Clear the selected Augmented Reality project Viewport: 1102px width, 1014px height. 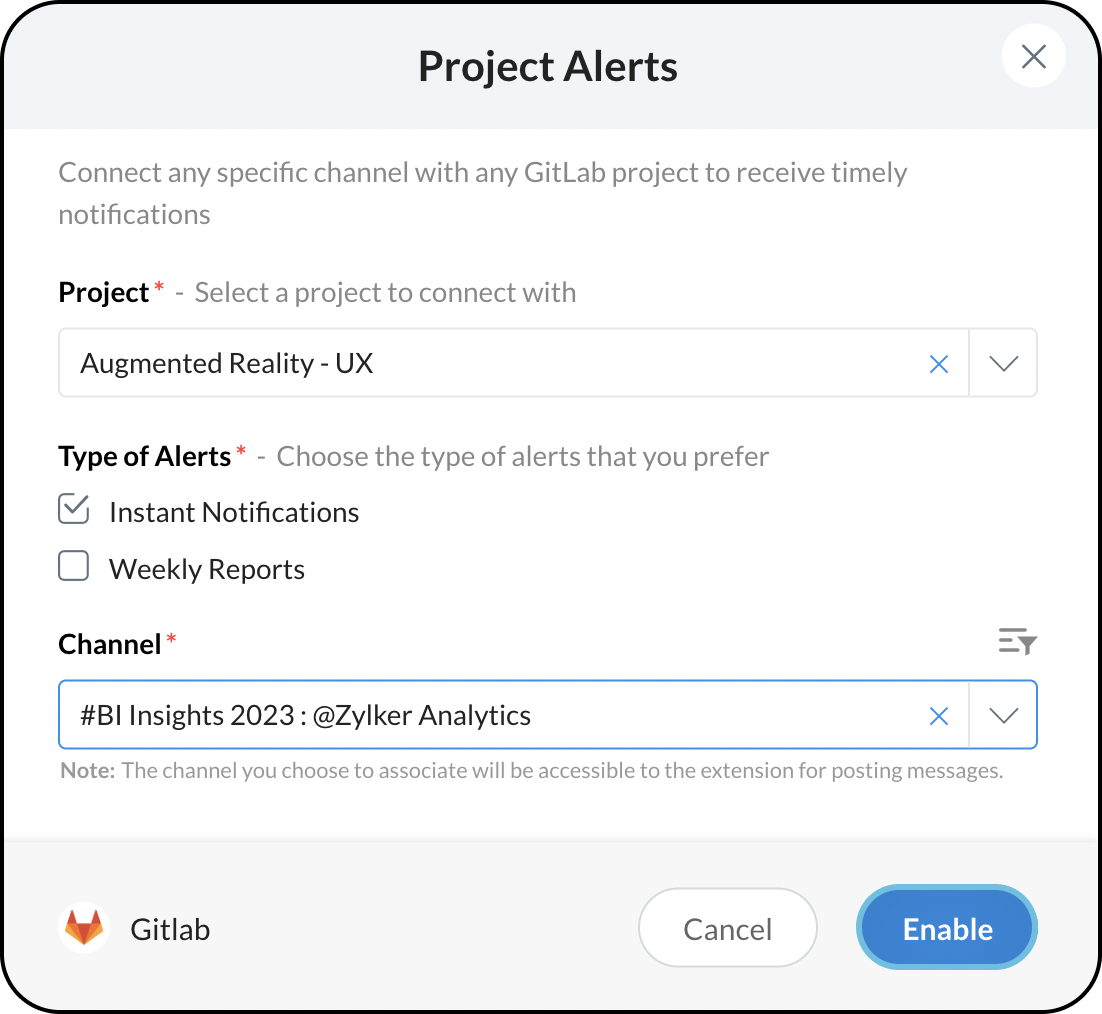(938, 364)
